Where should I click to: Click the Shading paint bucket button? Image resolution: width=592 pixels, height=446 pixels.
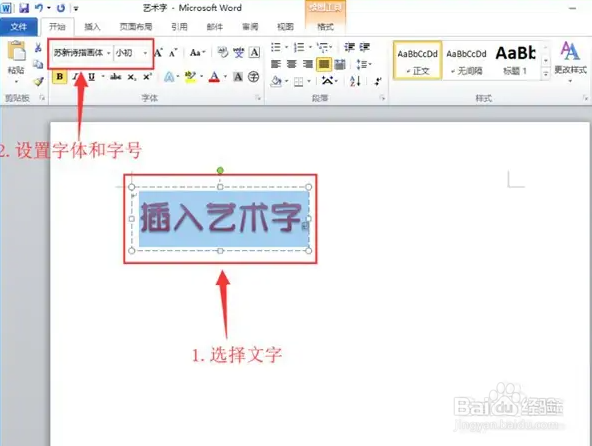click(276, 81)
